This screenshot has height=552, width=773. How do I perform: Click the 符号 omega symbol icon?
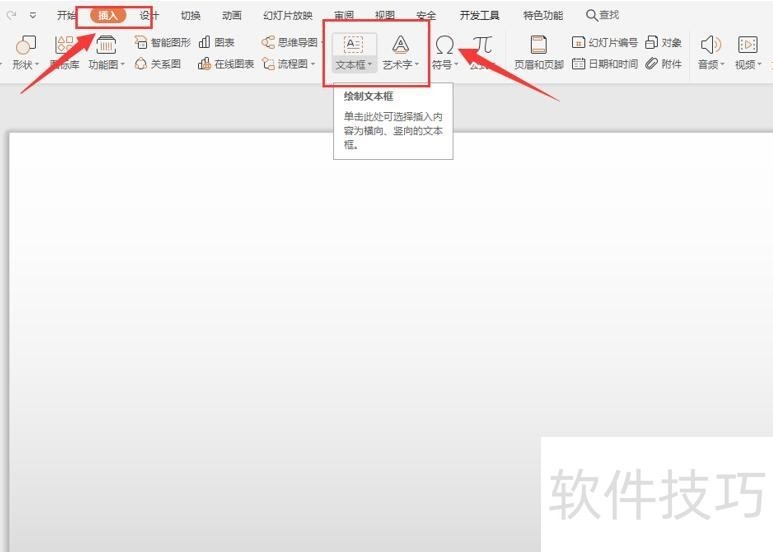pyautogui.click(x=445, y=45)
